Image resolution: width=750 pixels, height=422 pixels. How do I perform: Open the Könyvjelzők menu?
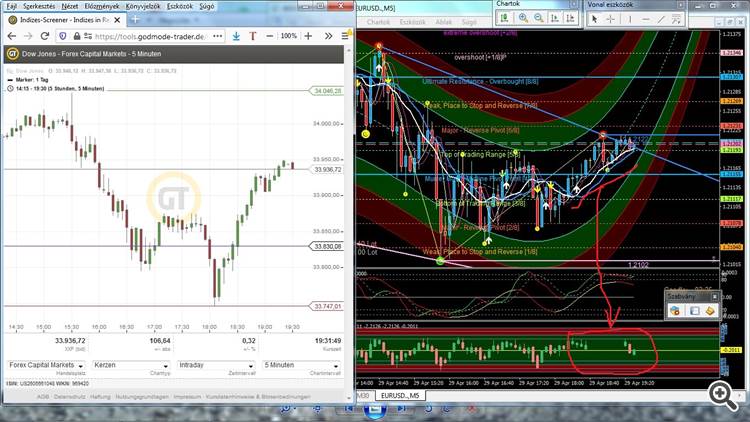pos(143,6)
